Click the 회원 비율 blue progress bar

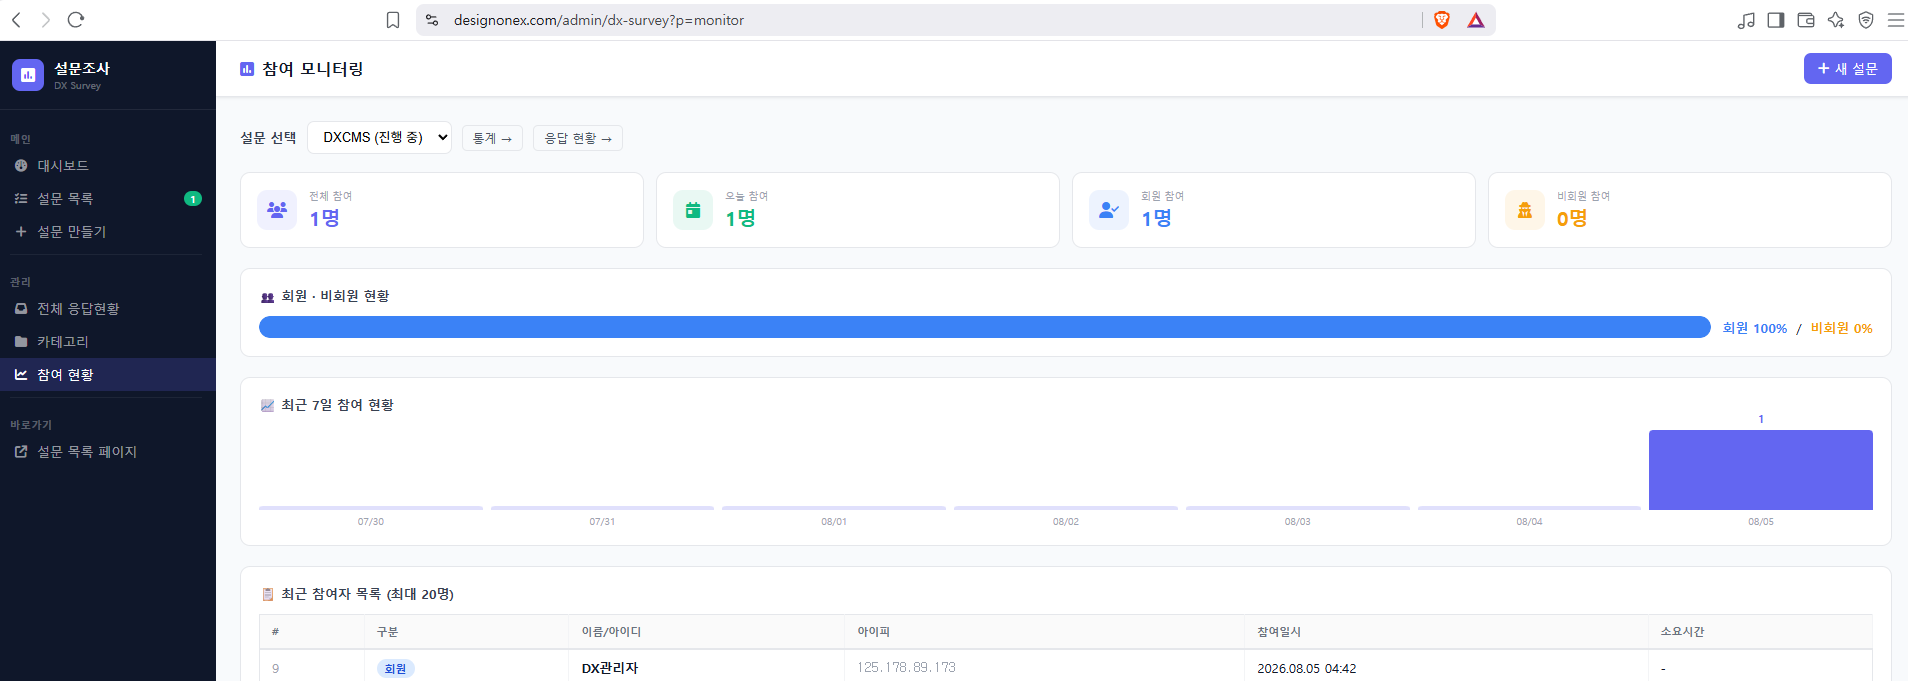pyautogui.click(x=985, y=327)
